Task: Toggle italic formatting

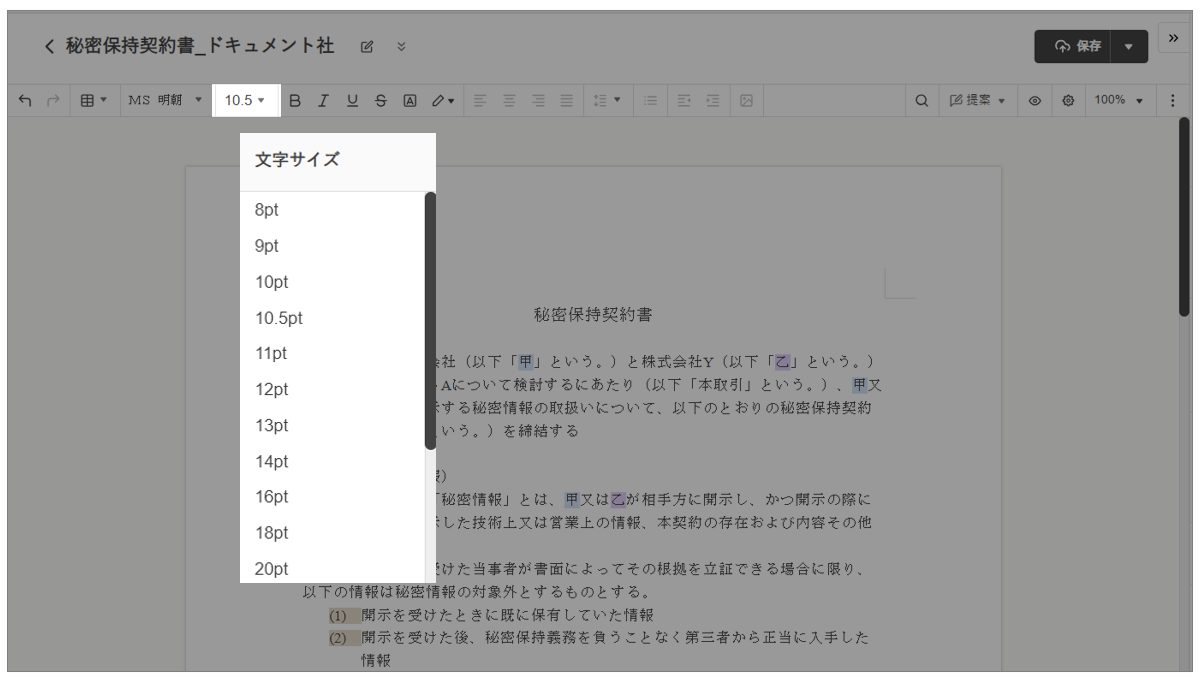Action: tap(323, 100)
